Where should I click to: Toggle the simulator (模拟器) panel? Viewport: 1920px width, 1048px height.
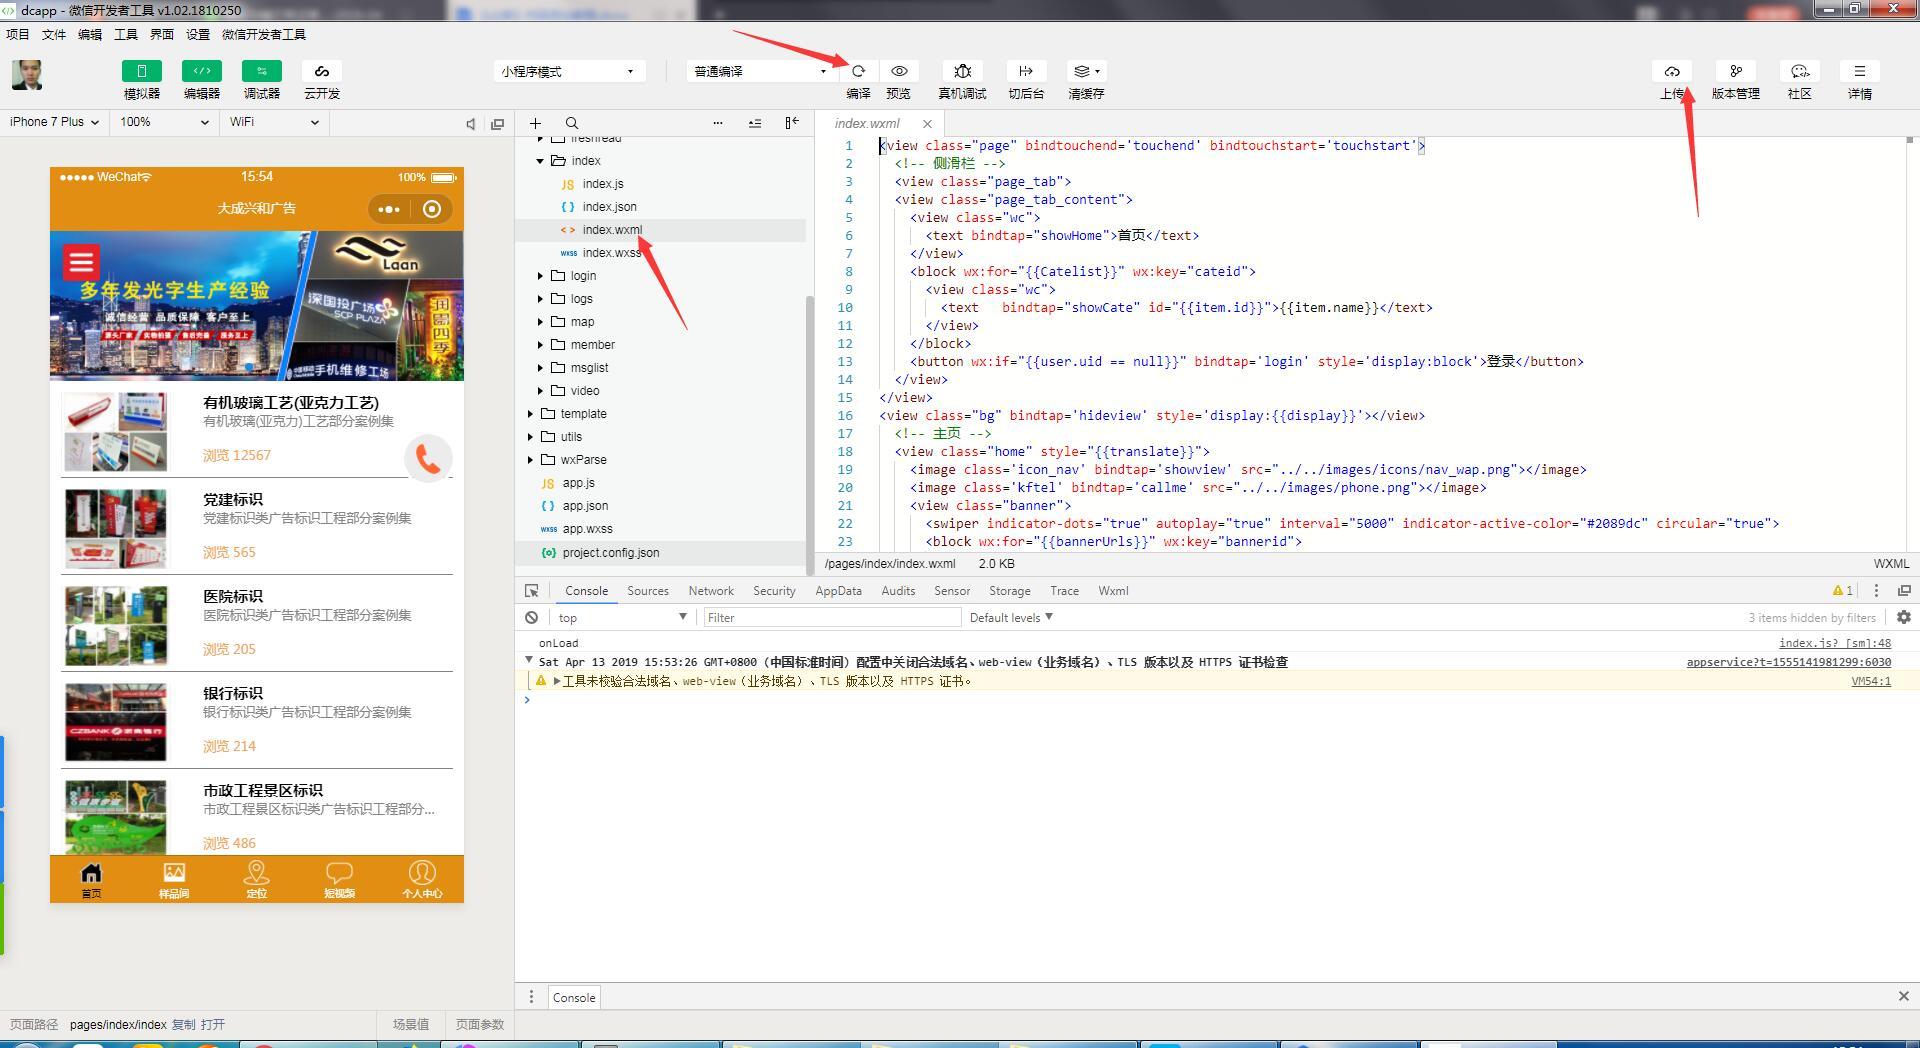pyautogui.click(x=142, y=71)
